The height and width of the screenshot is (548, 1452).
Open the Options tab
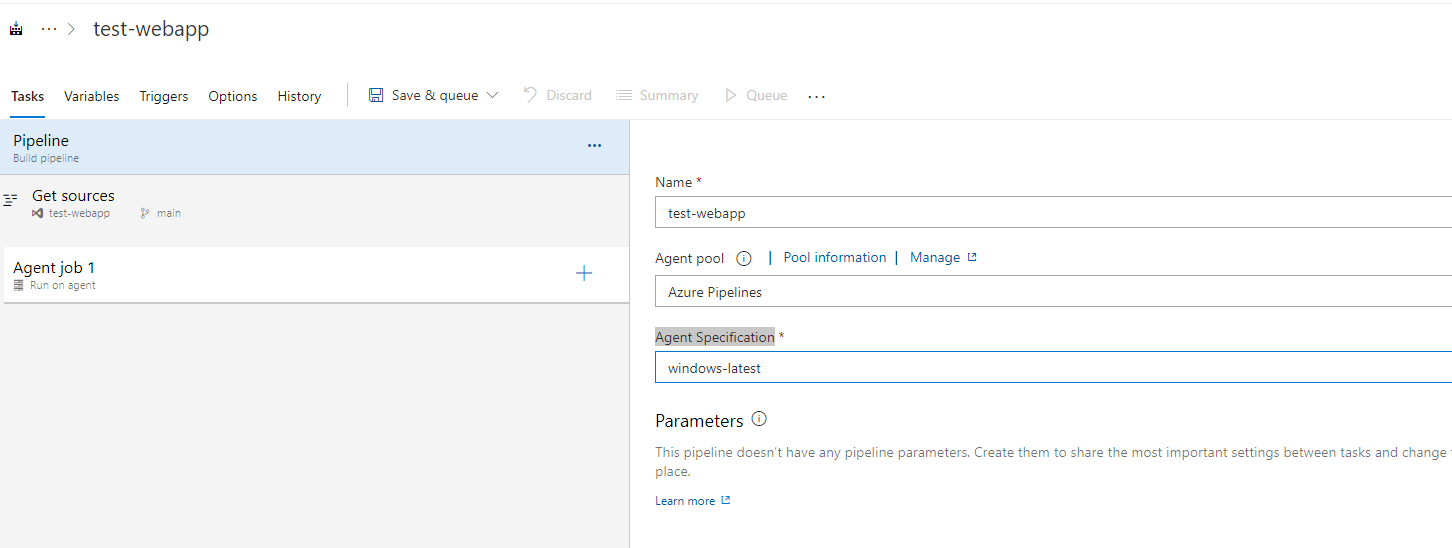click(233, 96)
